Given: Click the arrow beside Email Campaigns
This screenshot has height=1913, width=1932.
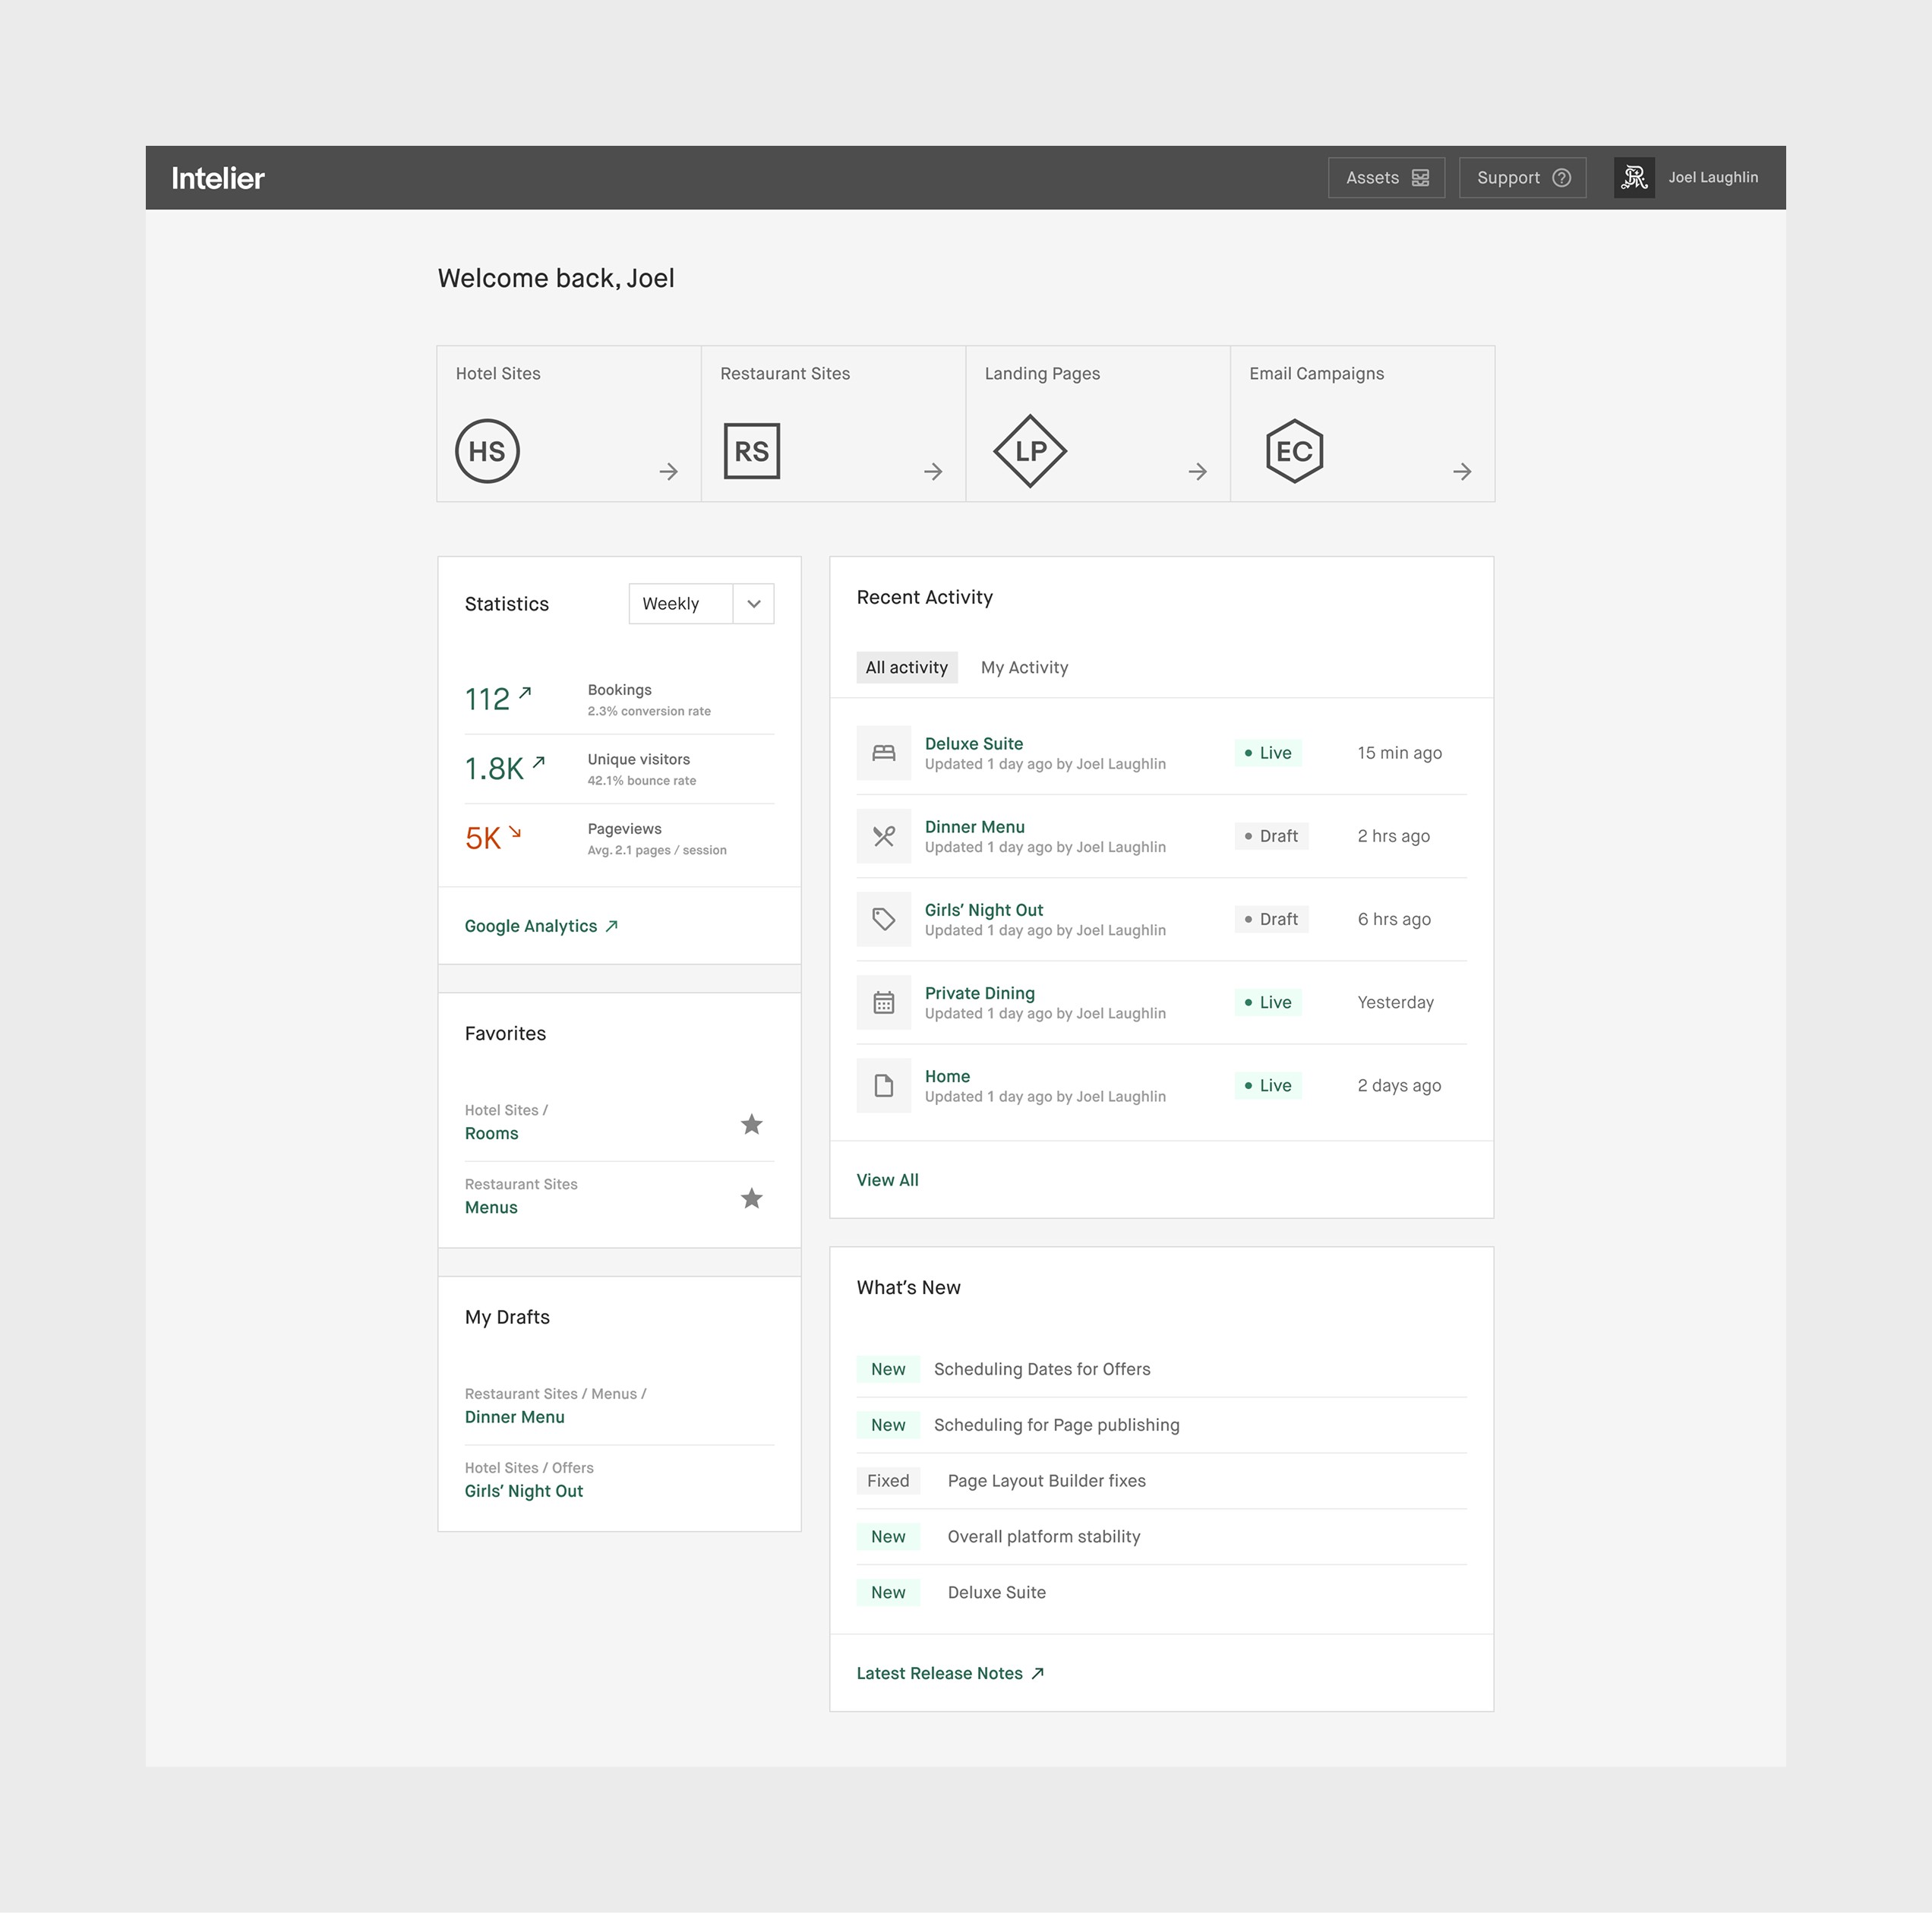Looking at the screenshot, I should [1462, 471].
